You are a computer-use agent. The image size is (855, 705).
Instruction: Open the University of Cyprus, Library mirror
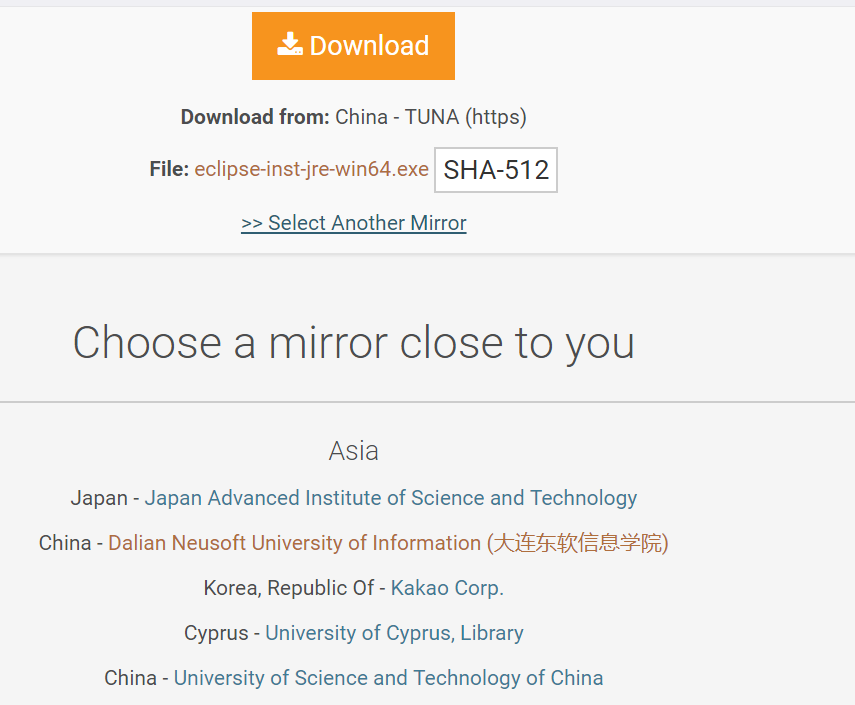click(394, 633)
